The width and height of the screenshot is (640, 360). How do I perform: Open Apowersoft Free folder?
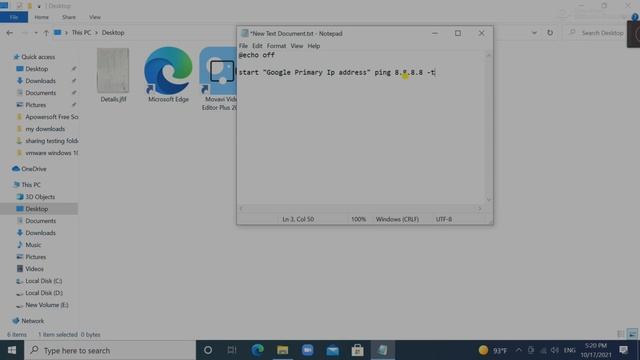pos(47,117)
